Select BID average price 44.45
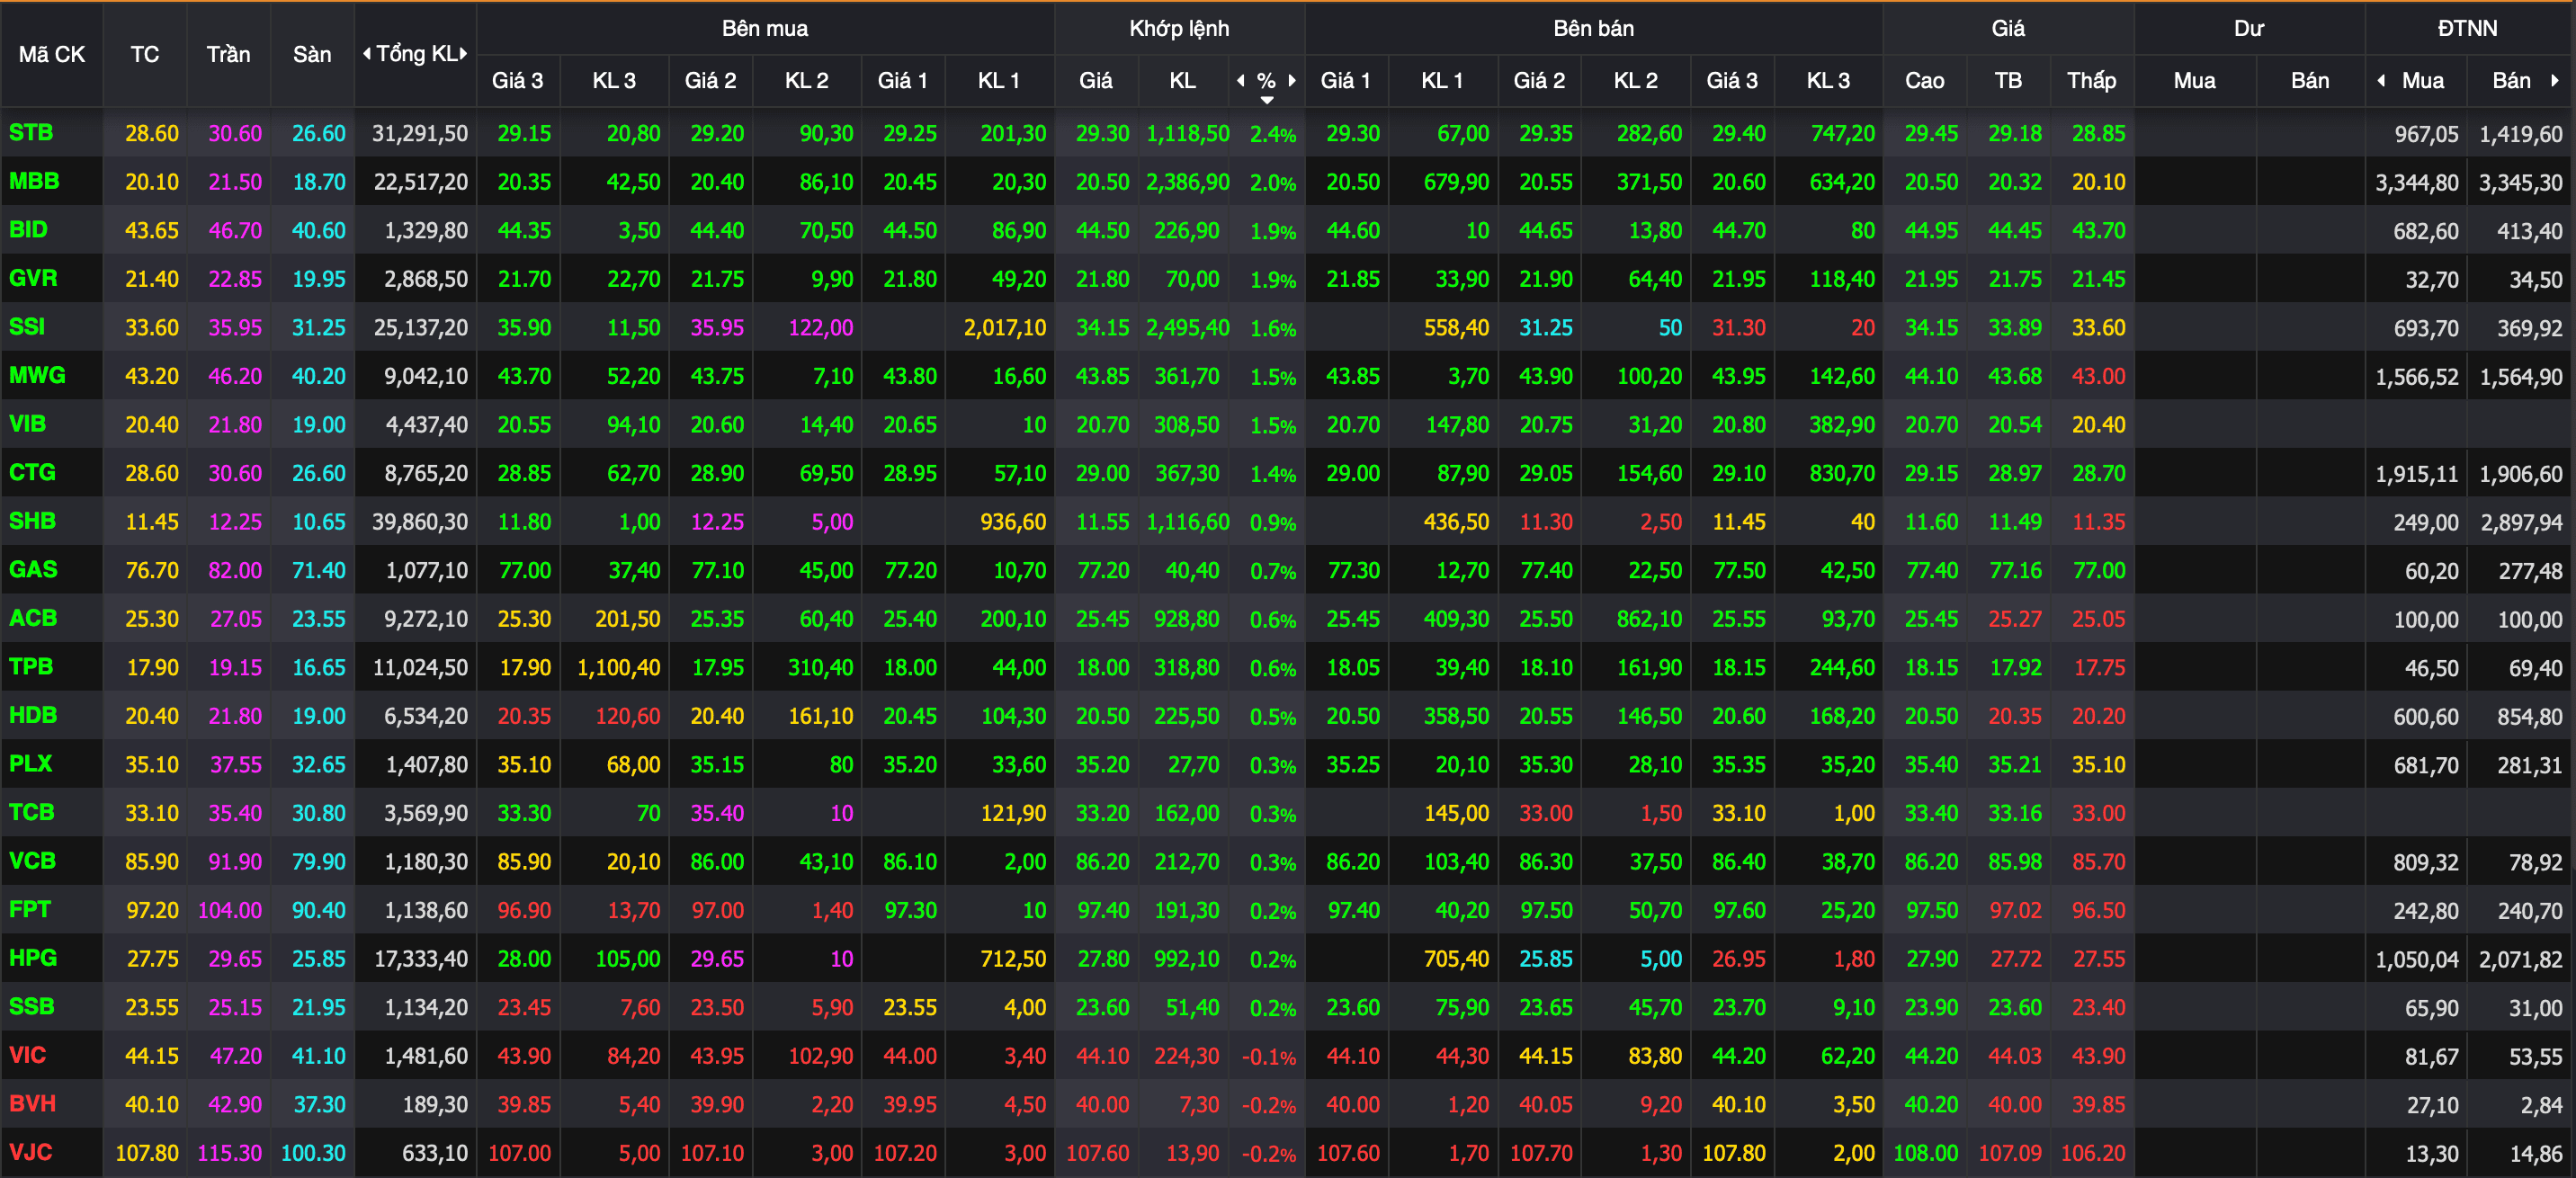This screenshot has width=2576, height=1178. [2015, 231]
